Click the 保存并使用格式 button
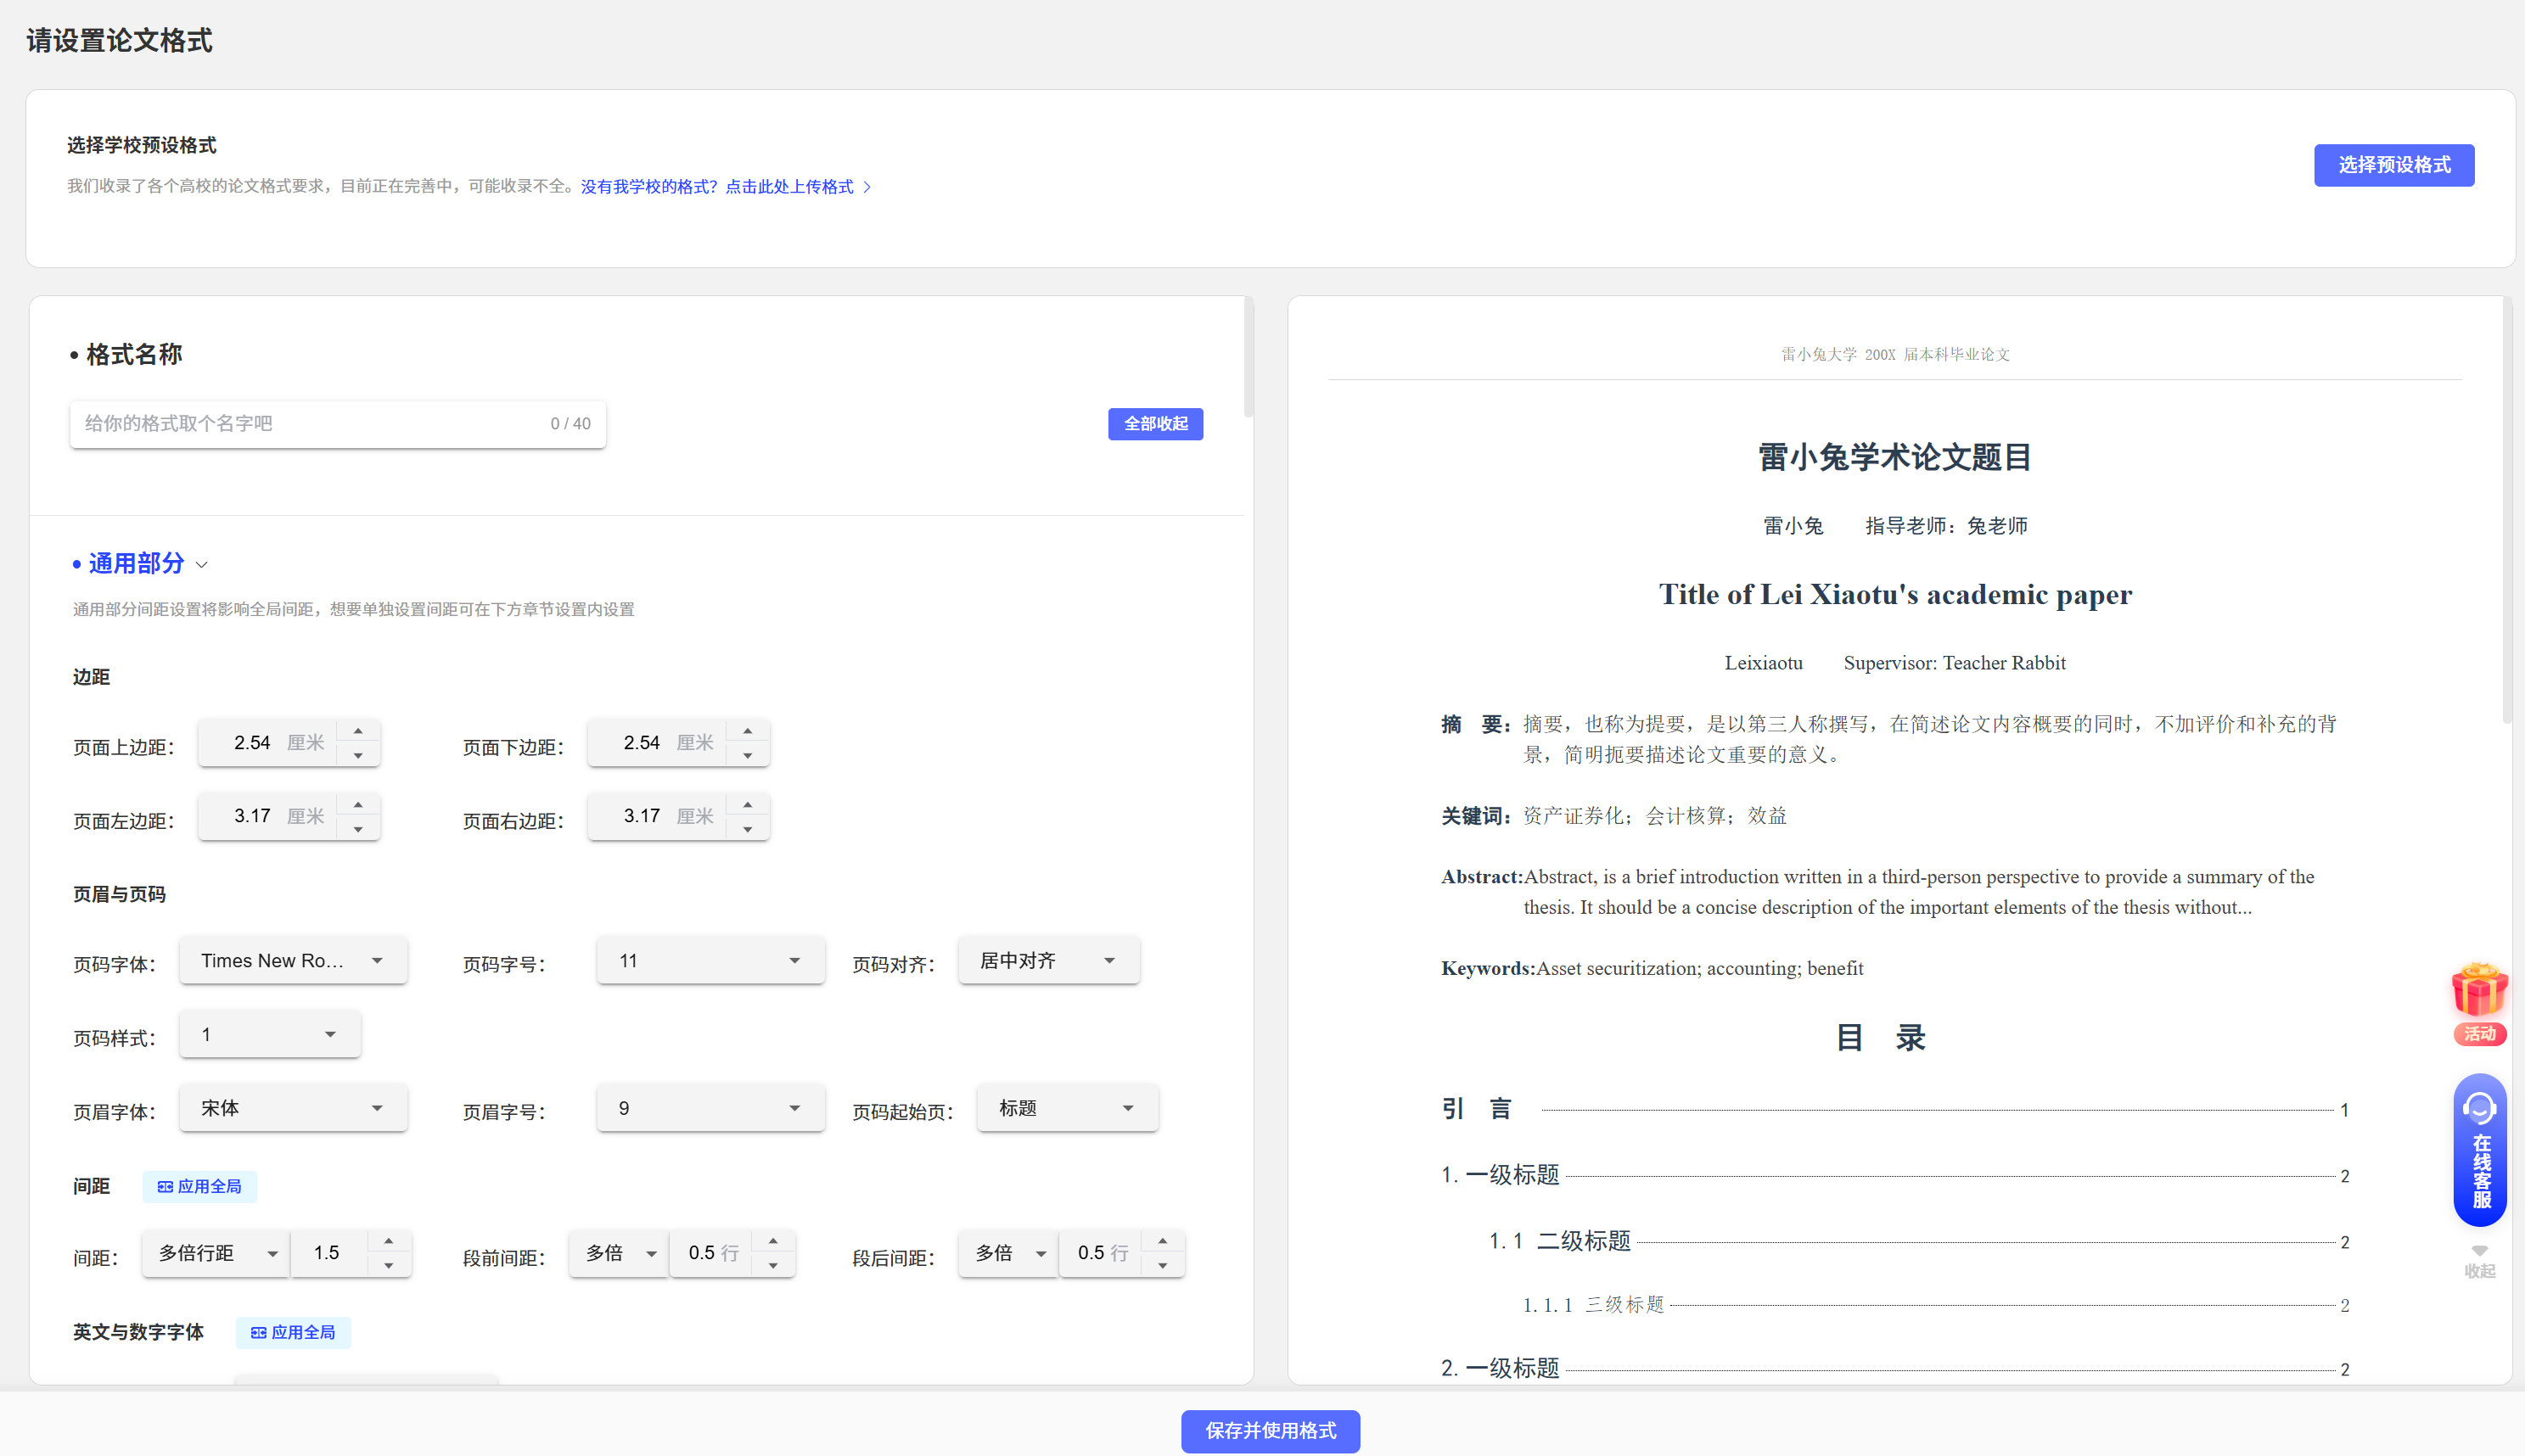2525x1456 pixels. click(x=1270, y=1431)
